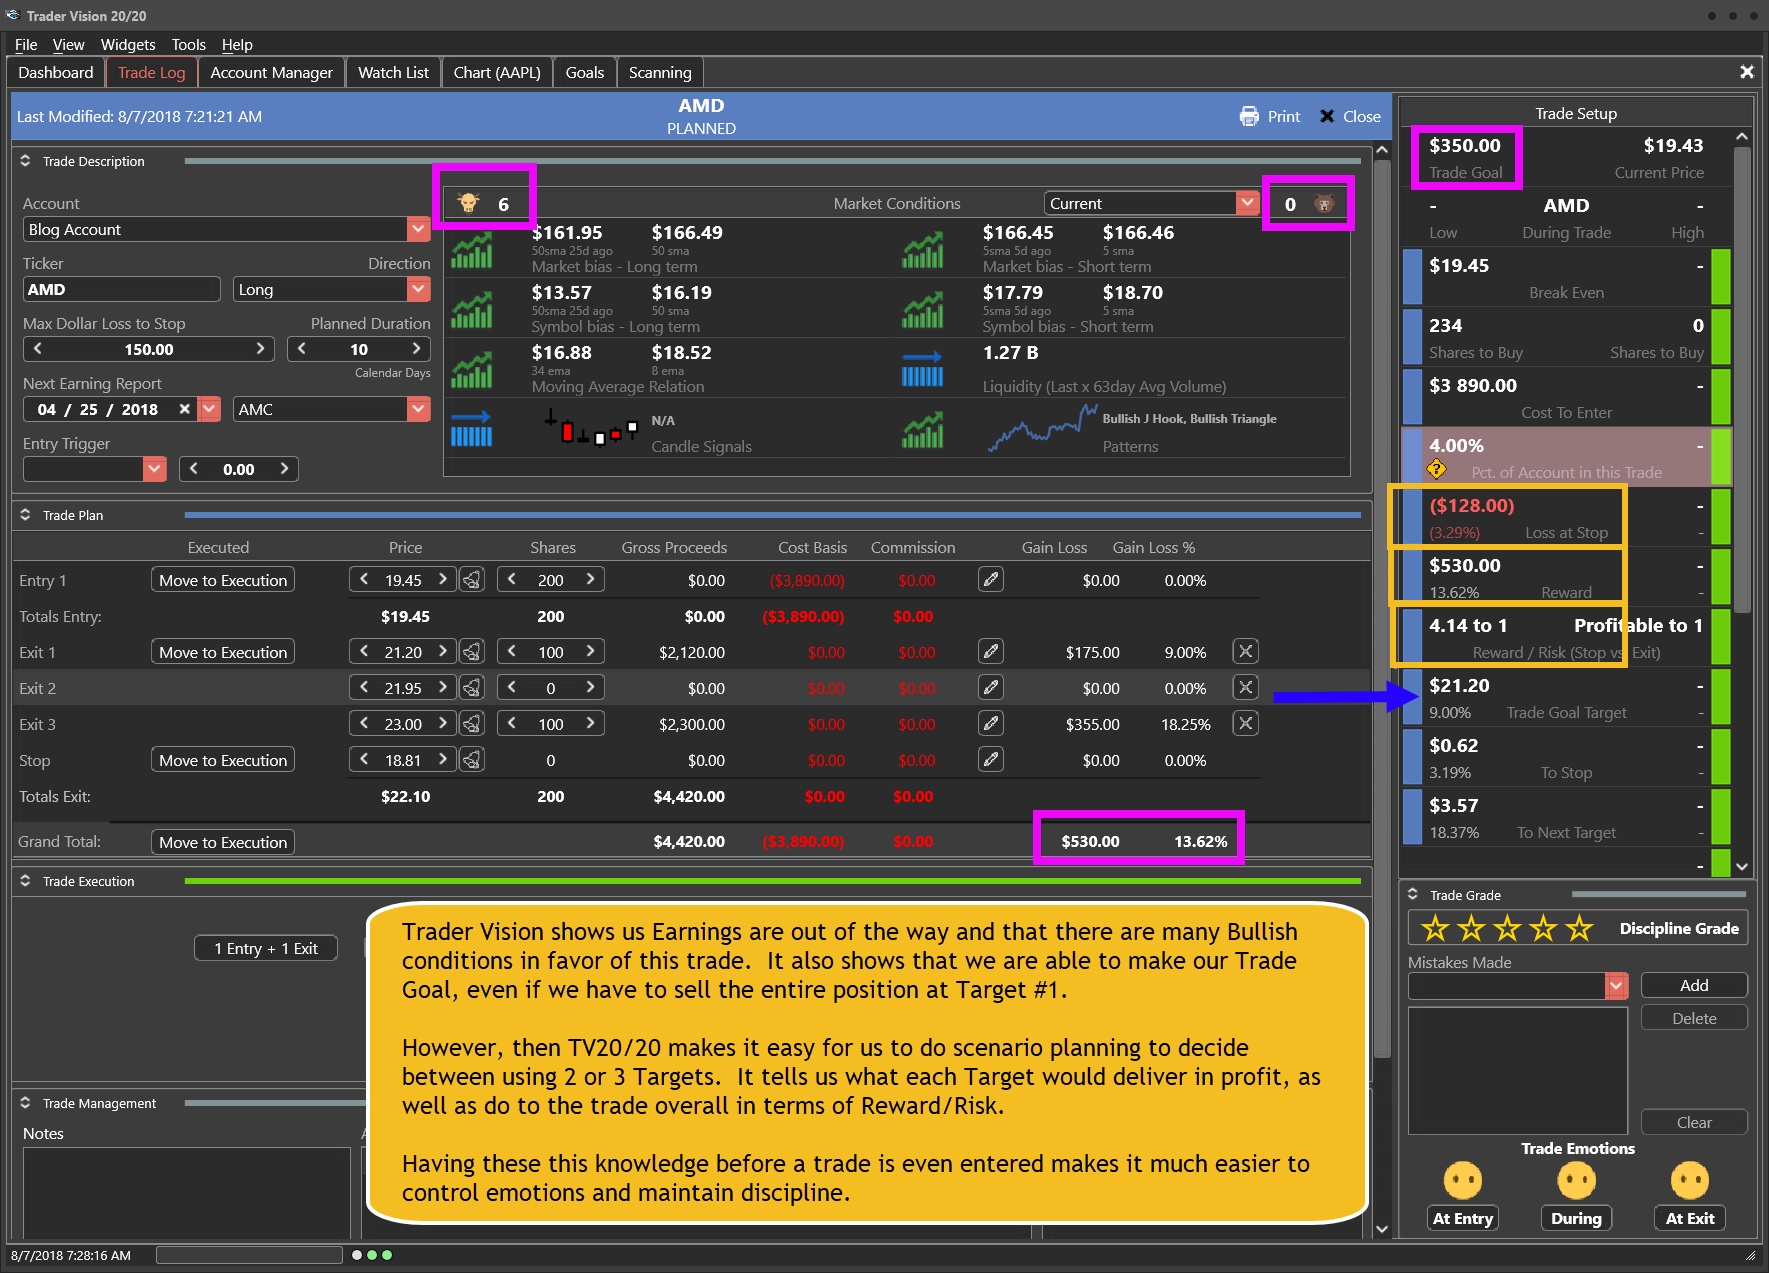Click the Entry 1 price calculator icon
1769x1273 pixels.
pyautogui.click(x=472, y=580)
